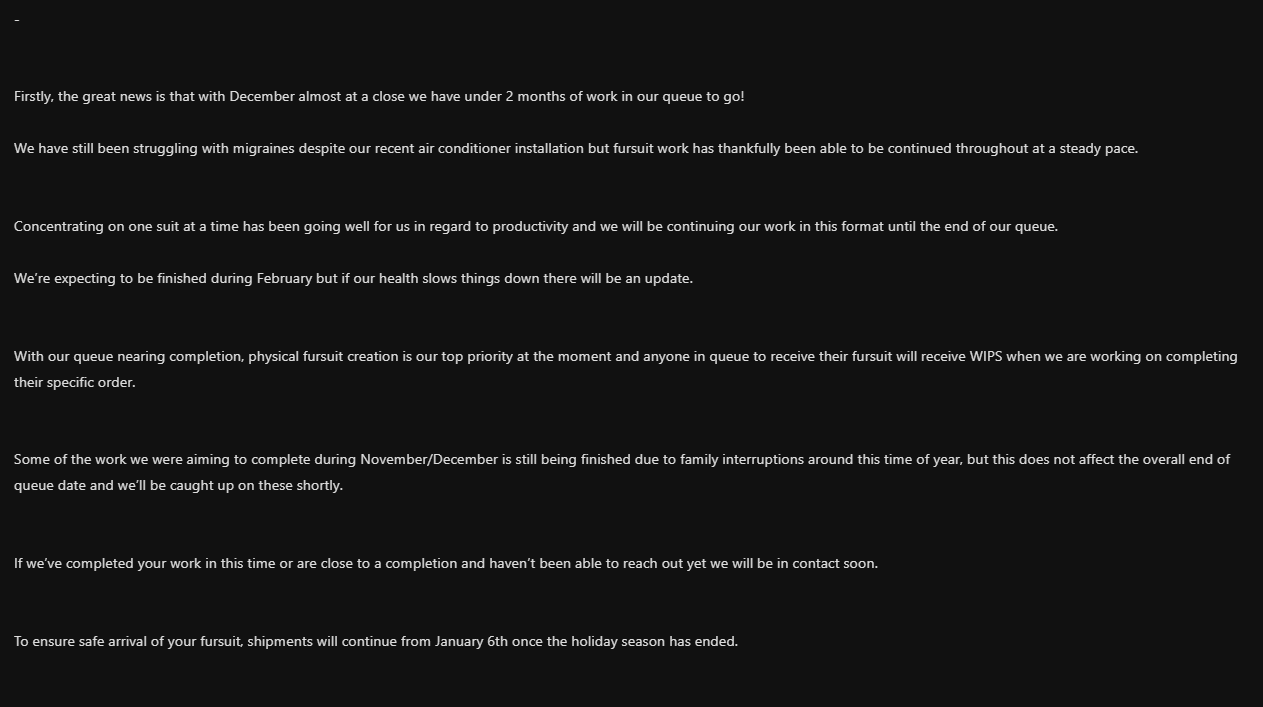Click the word "February" in the text
Viewport: 1263px width, 707px height.
click(284, 279)
